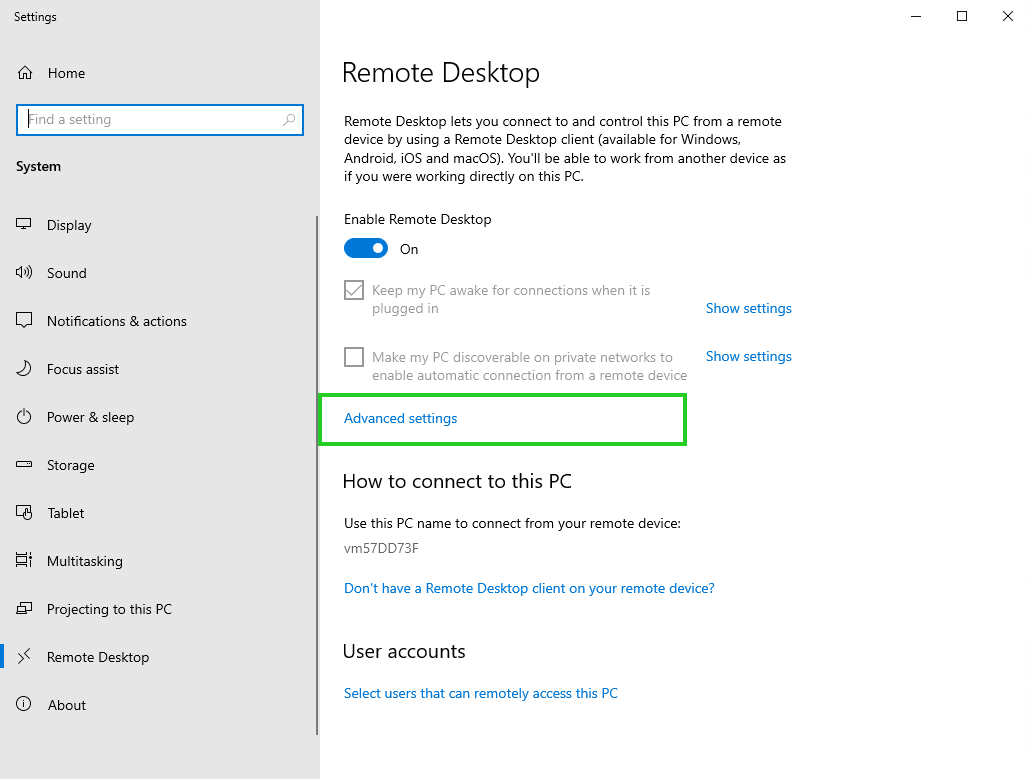The width and height of the screenshot is (1031, 779).
Task: Click the Sound speaker icon
Action: point(24,273)
